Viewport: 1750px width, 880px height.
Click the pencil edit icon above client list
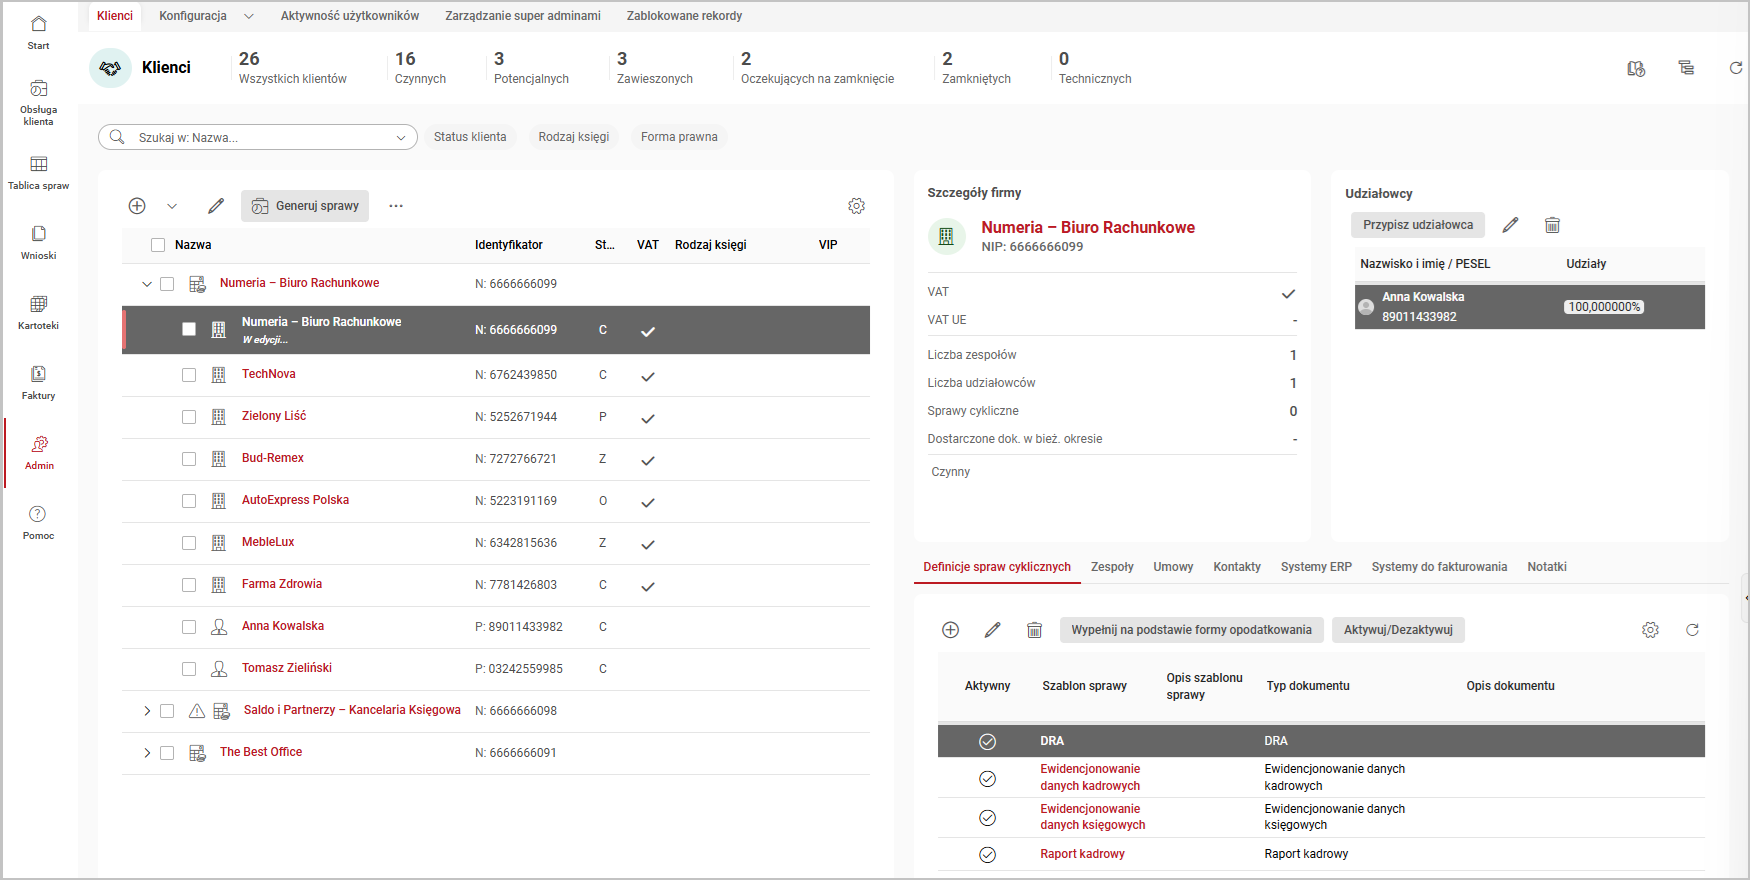[x=216, y=206]
